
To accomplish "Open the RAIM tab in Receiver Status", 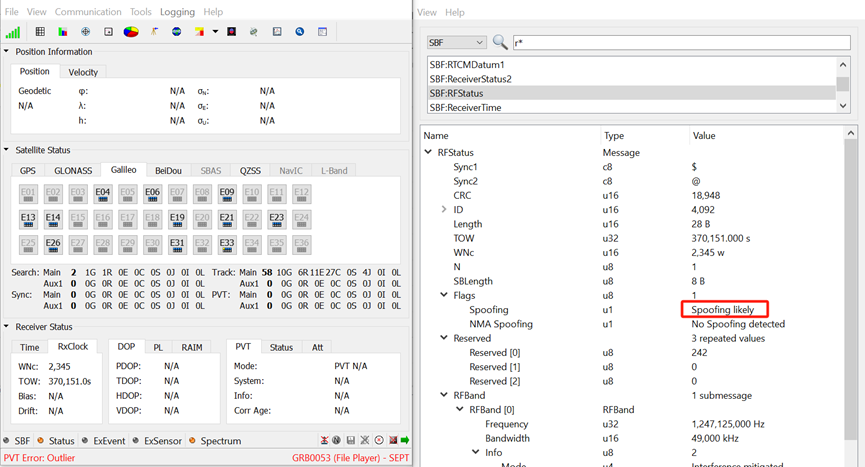I will pyautogui.click(x=192, y=347).
